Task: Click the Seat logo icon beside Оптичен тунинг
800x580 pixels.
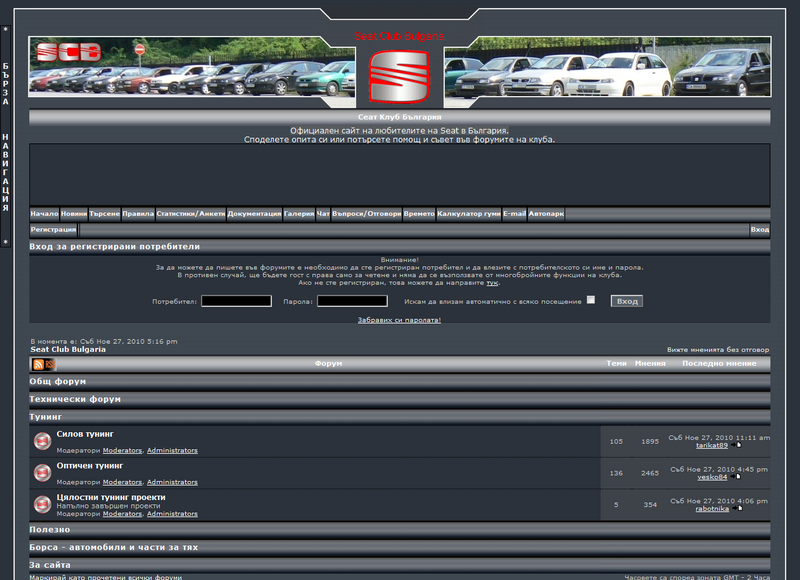Action: click(x=42, y=473)
